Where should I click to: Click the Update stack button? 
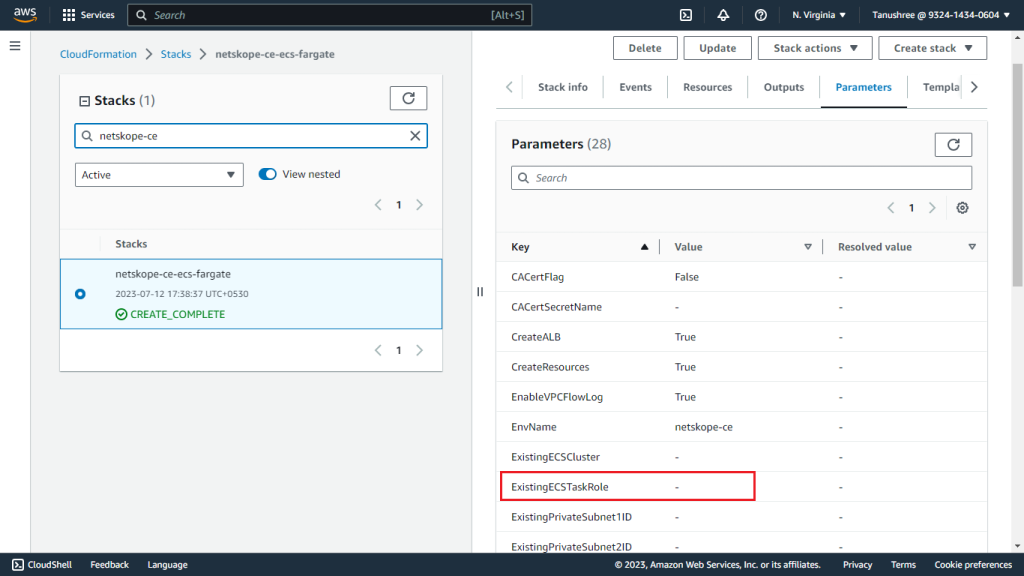[717, 48]
